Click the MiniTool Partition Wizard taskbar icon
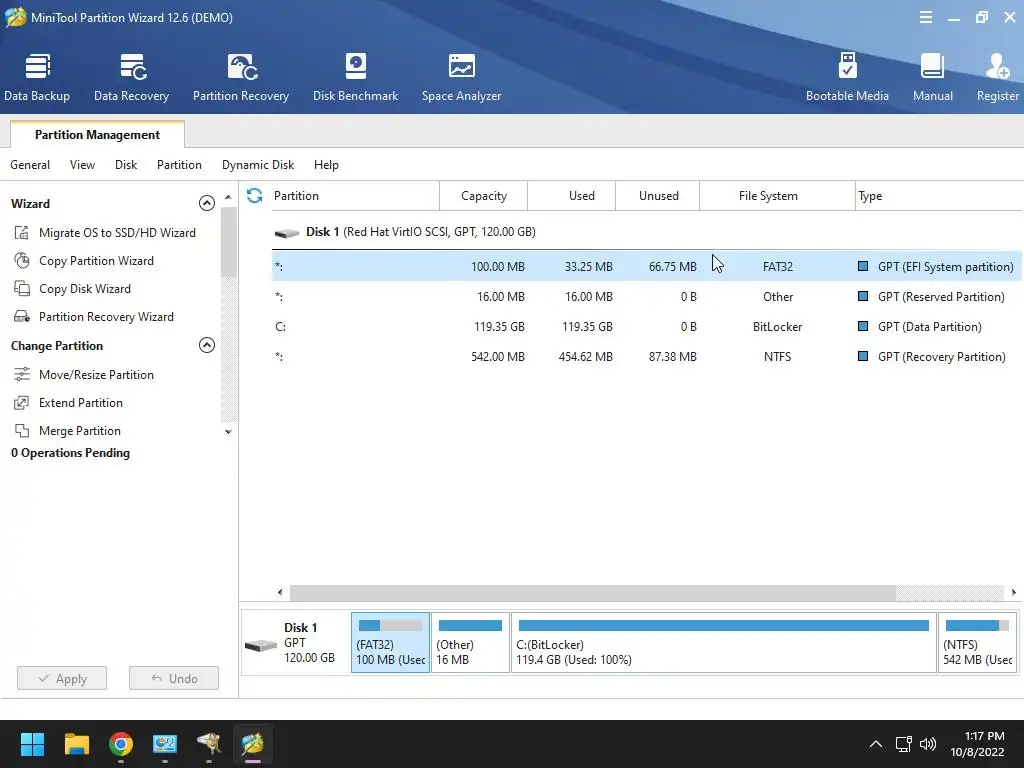1024x768 pixels. pos(253,744)
